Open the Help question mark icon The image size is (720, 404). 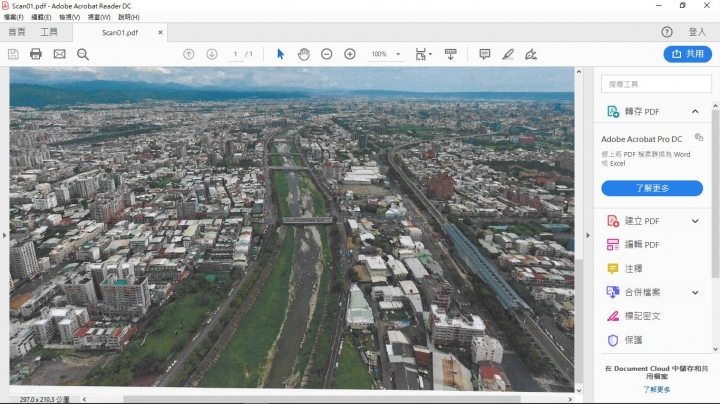pos(667,32)
